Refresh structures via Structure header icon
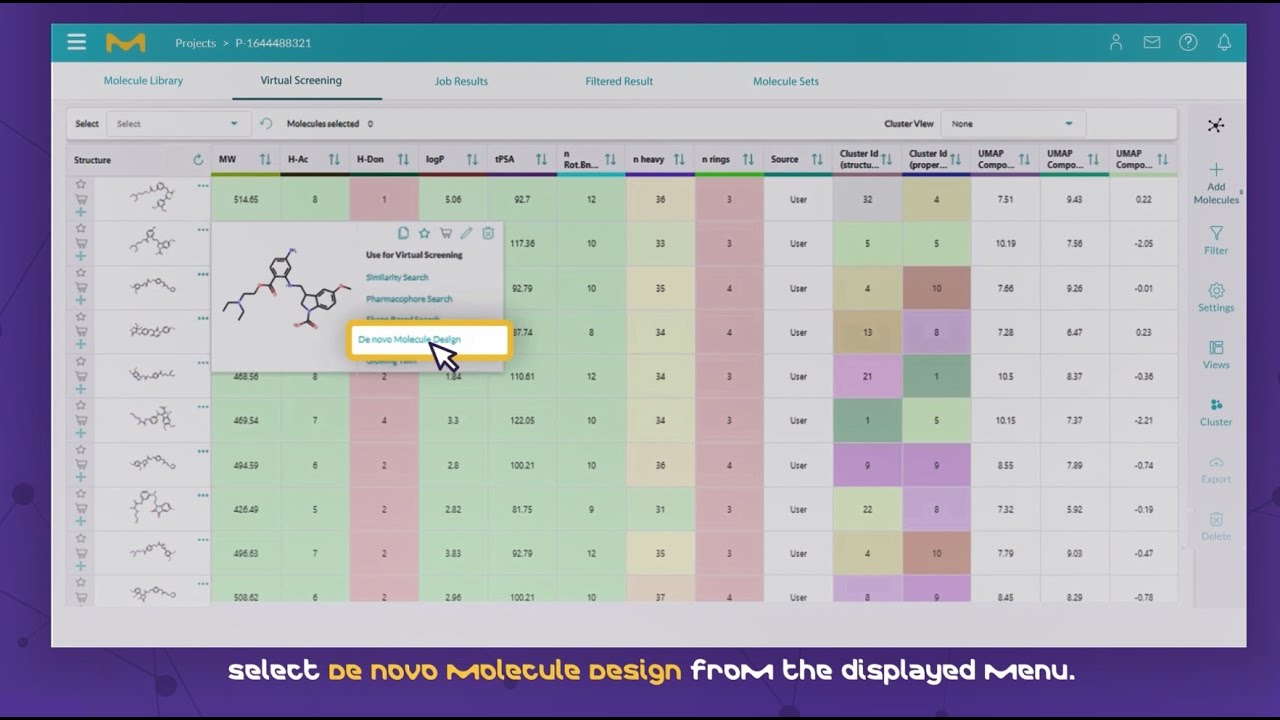 [198, 160]
